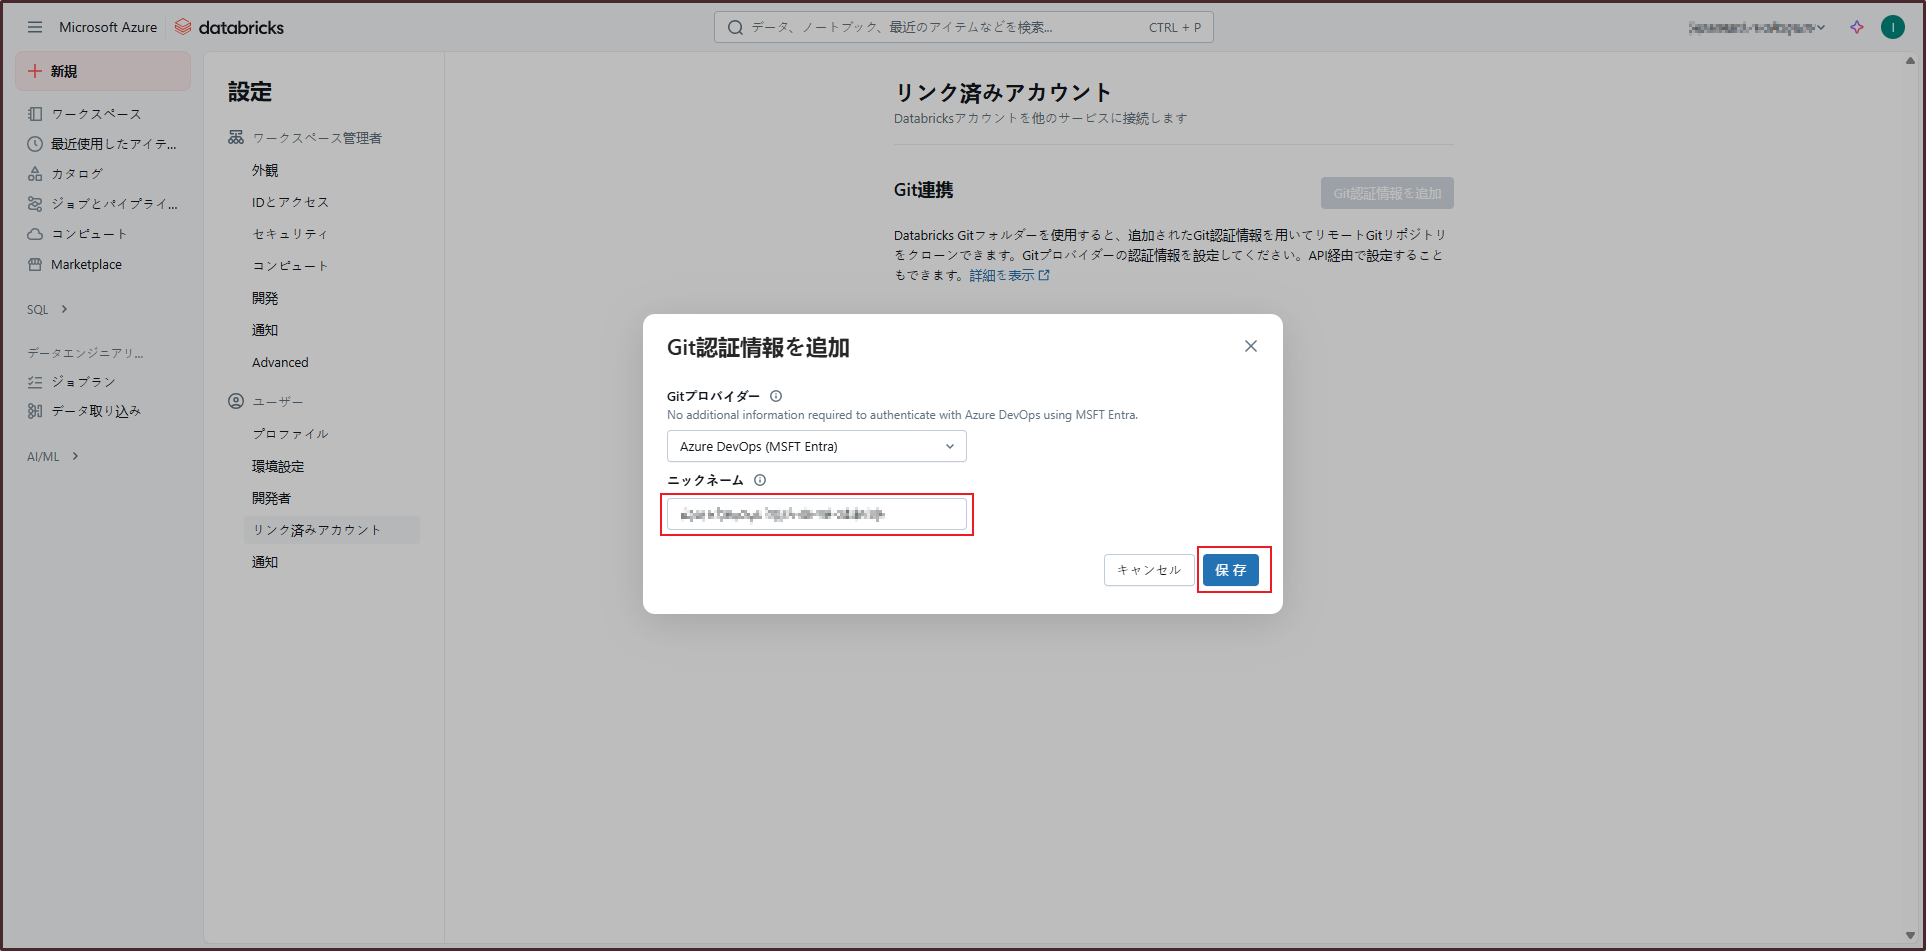Close the Git認証情報を追加 dialog
Image resolution: width=1926 pixels, height=951 pixels.
click(1251, 346)
